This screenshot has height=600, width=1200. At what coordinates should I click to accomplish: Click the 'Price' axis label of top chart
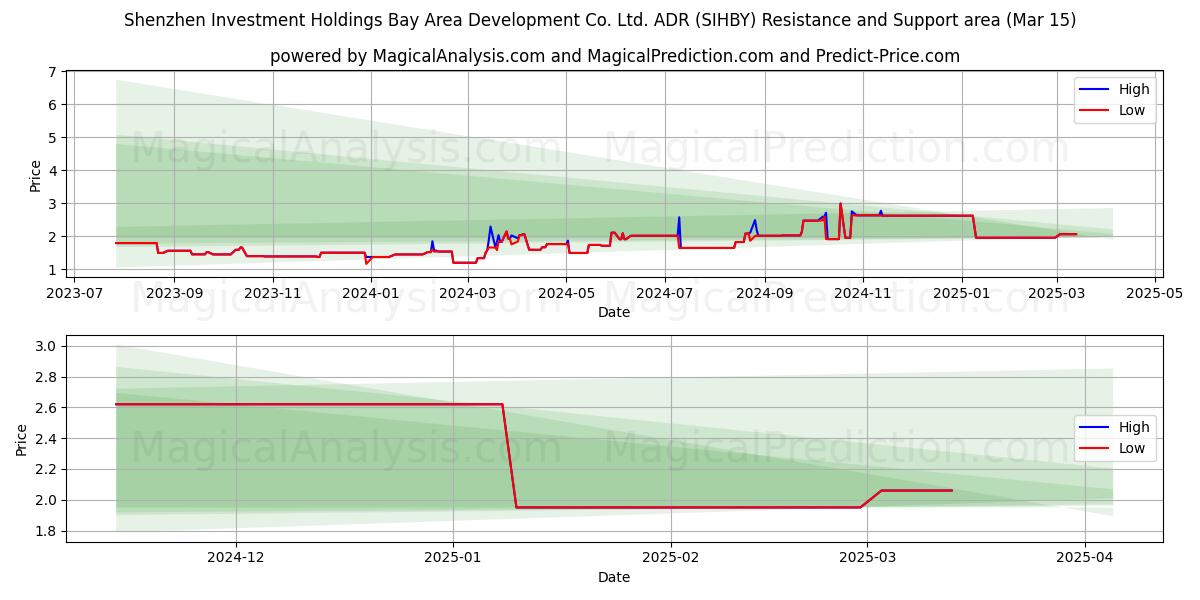point(36,176)
